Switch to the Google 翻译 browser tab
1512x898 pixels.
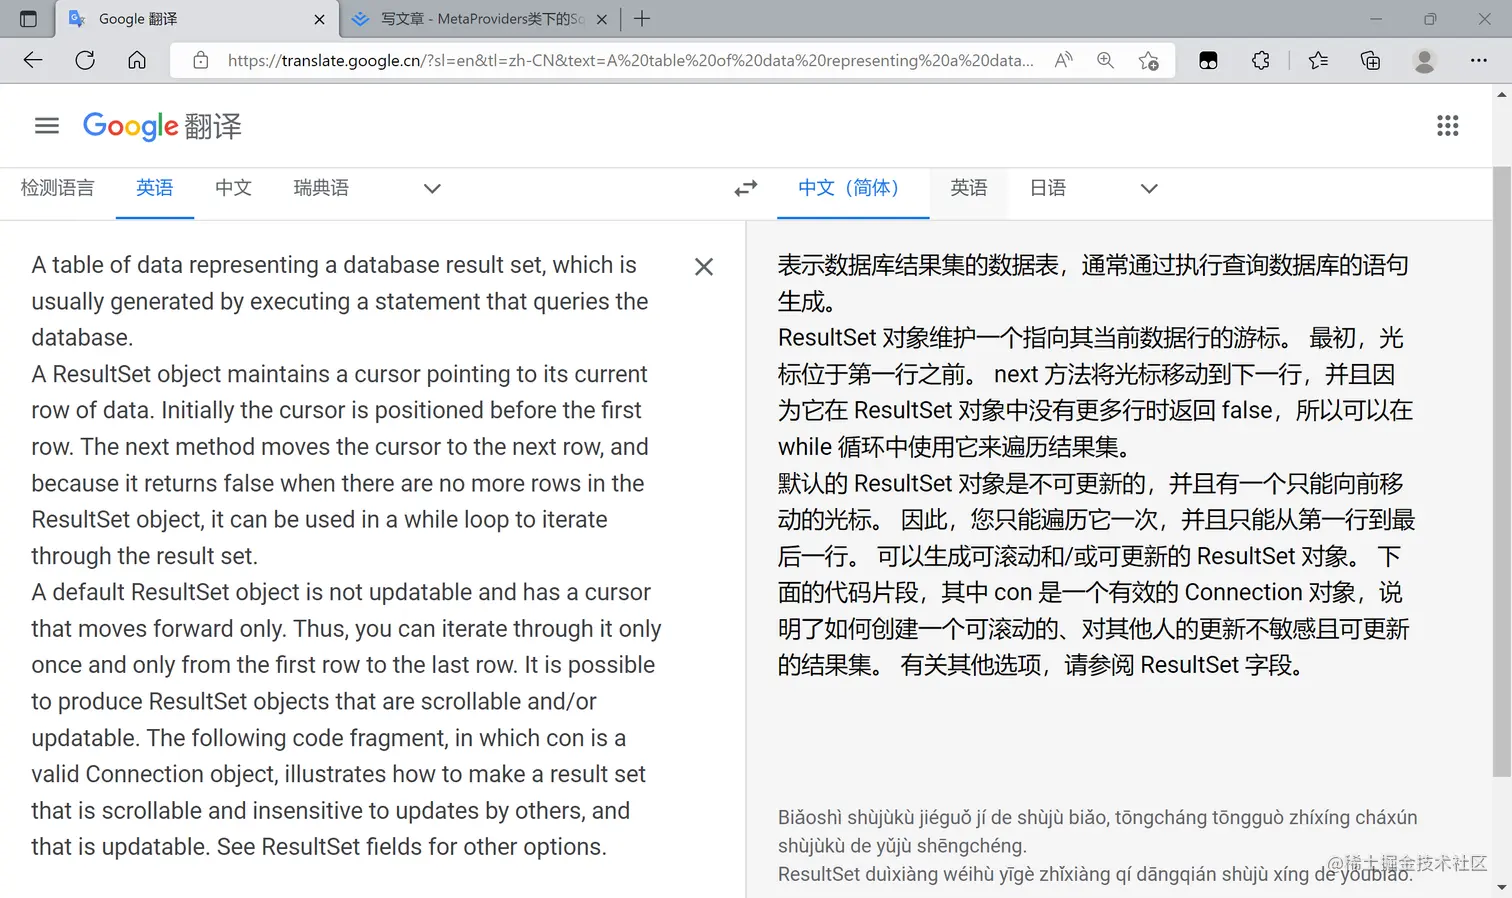[x=197, y=19]
